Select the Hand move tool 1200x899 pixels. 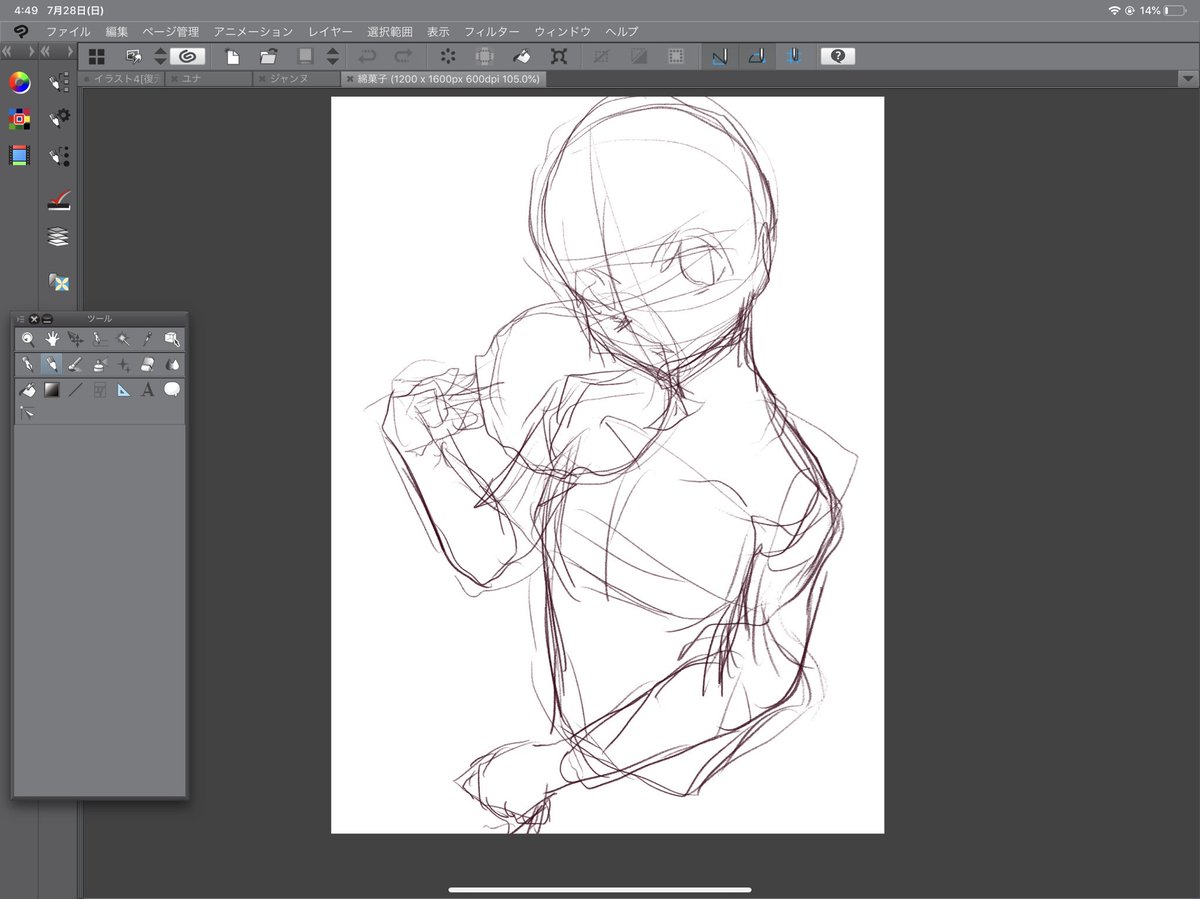tap(51, 340)
